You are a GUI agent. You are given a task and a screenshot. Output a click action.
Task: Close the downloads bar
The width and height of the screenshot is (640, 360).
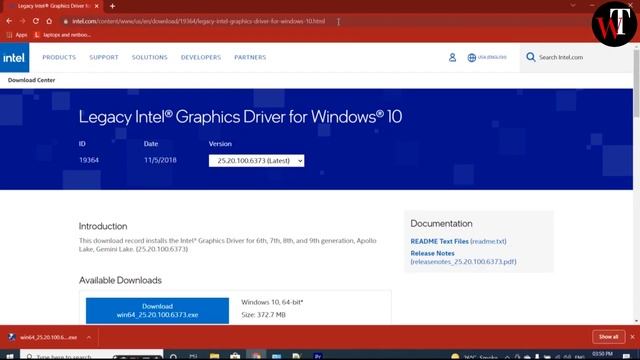pos(633,337)
